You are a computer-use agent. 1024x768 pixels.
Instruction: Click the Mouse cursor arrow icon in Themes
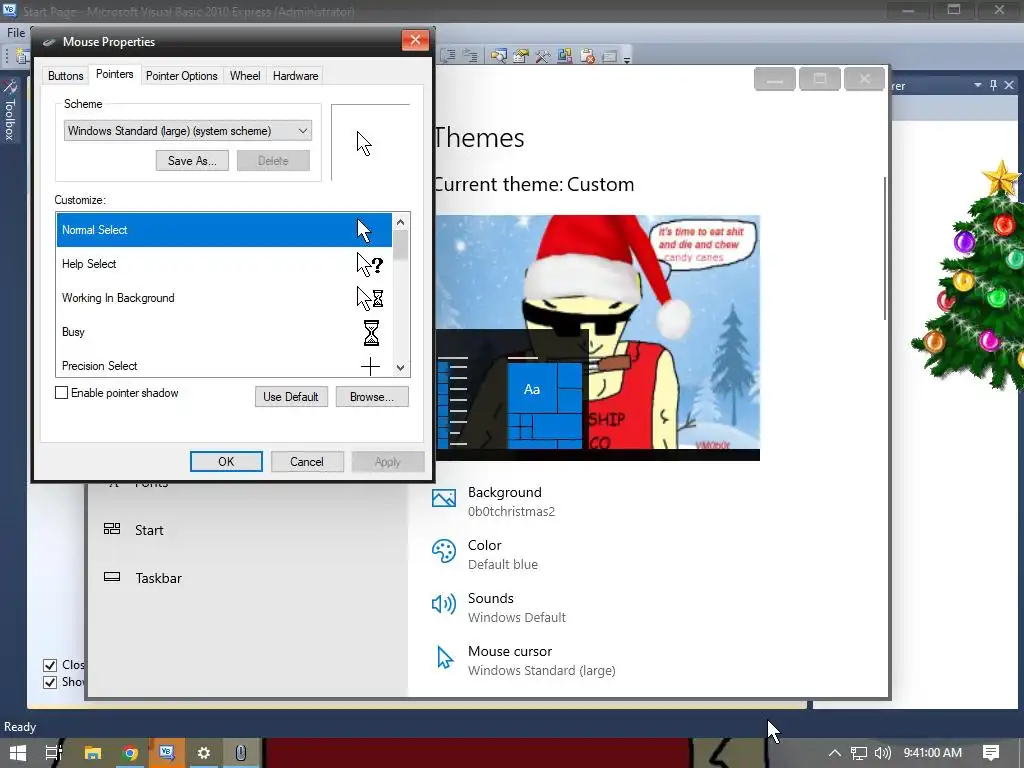445,658
